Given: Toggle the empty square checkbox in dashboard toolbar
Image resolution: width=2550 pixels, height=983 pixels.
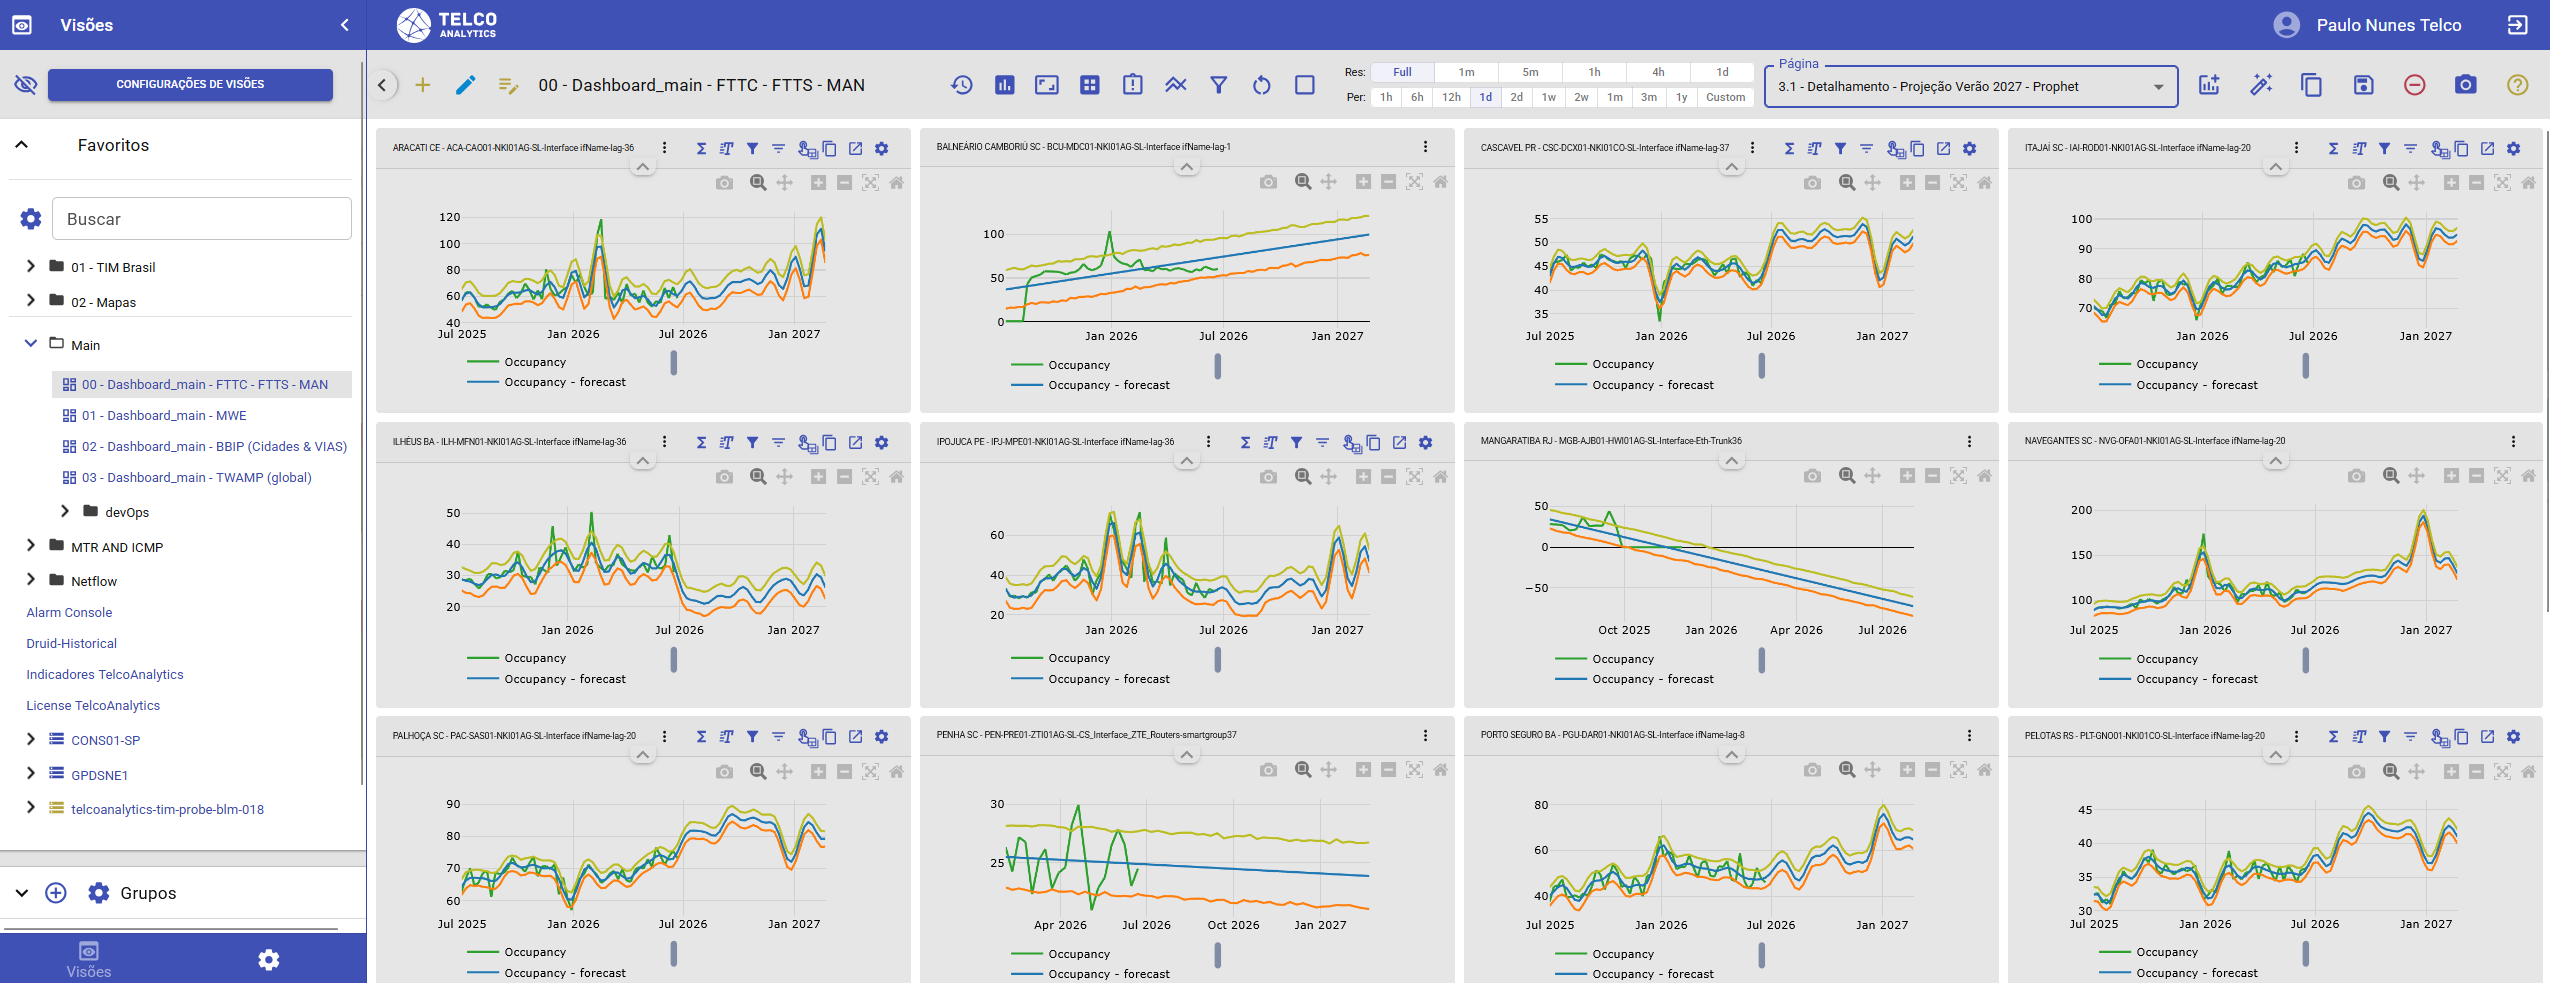Looking at the screenshot, I should point(1305,85).
